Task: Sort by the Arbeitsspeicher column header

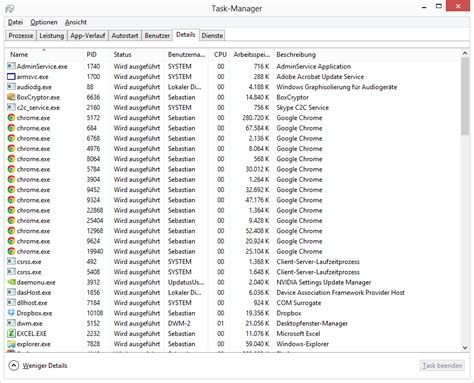Action: tap(252, 54)
